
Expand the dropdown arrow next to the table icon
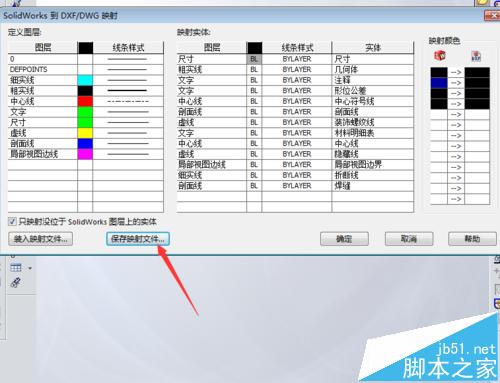pos(30,268)
